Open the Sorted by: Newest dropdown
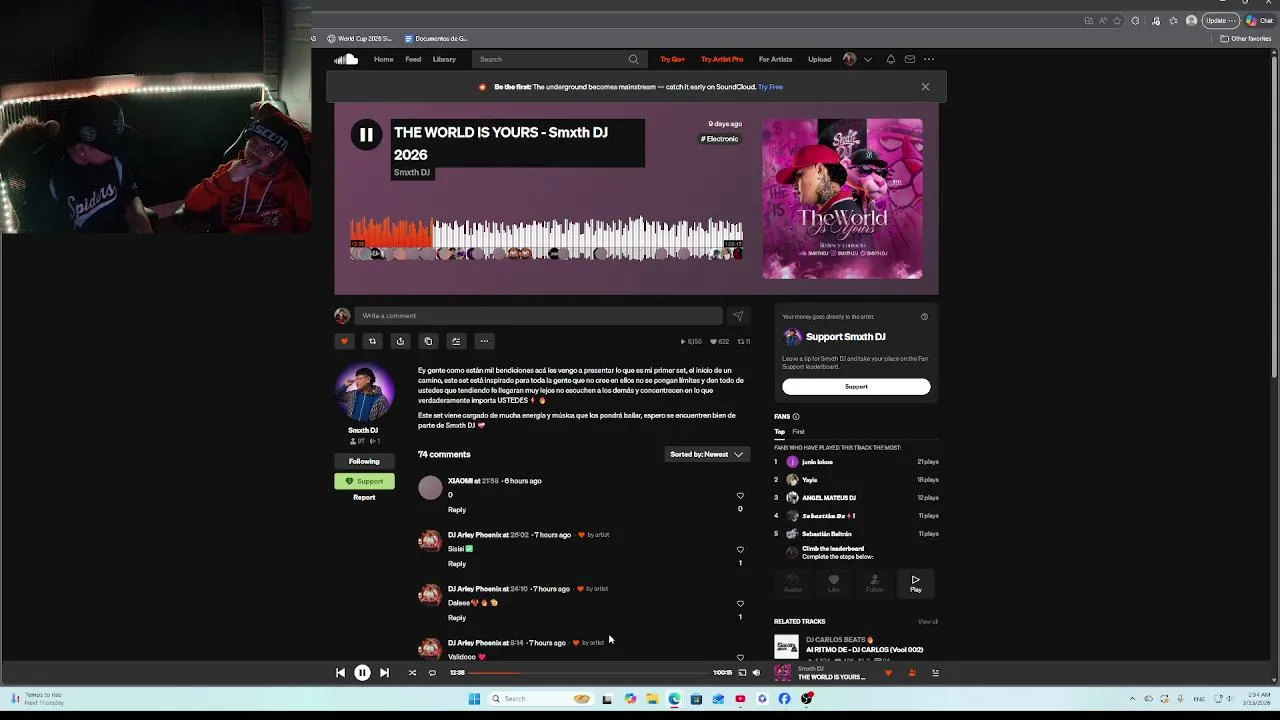1280x720 pixels. 707,454
